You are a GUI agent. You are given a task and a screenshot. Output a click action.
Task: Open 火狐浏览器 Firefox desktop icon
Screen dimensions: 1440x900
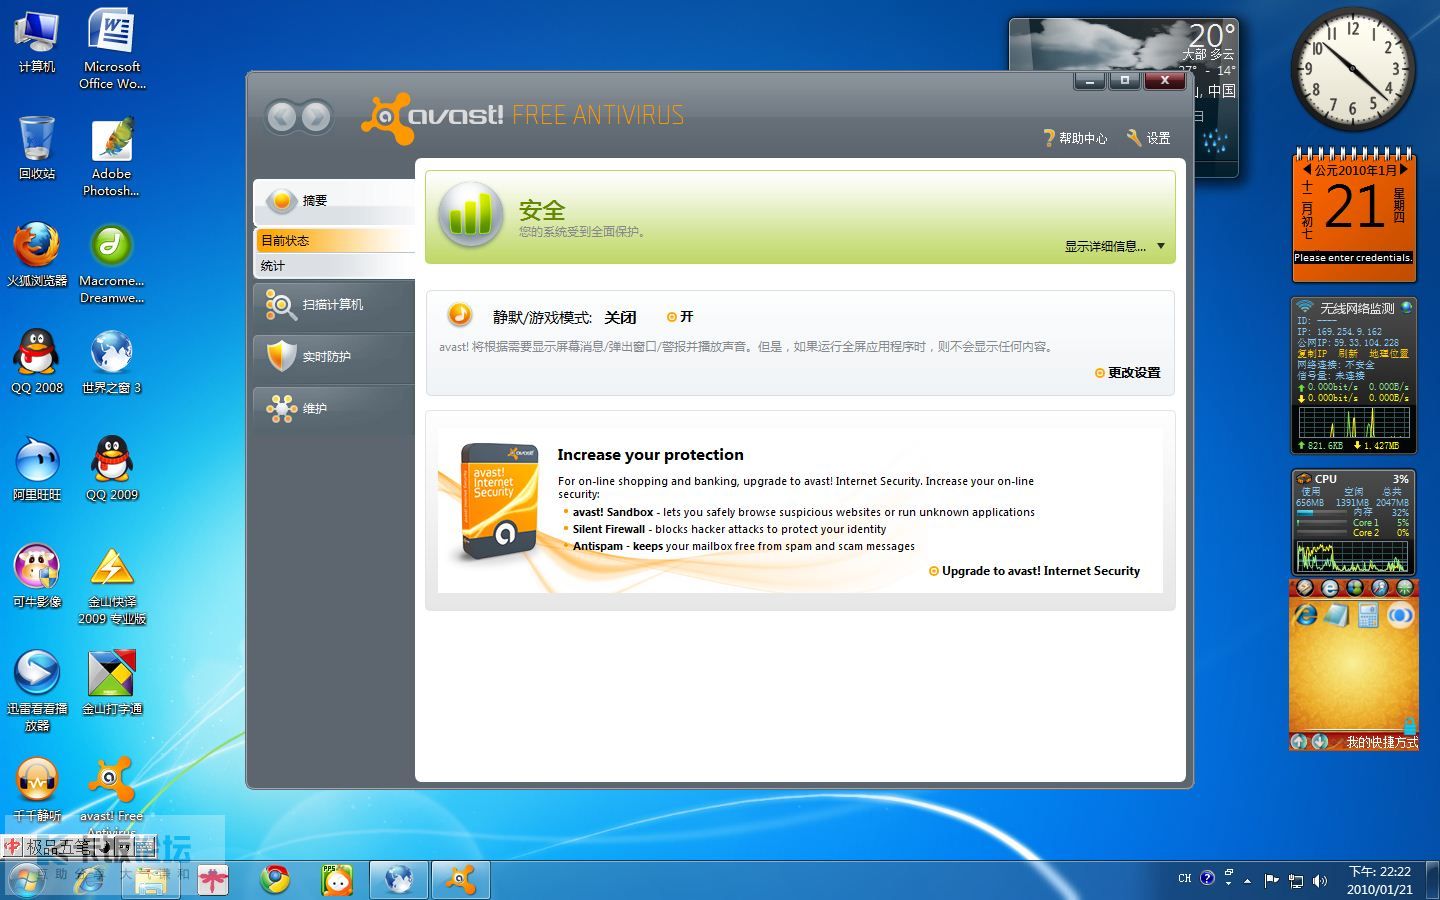click(x=37, y=255)
